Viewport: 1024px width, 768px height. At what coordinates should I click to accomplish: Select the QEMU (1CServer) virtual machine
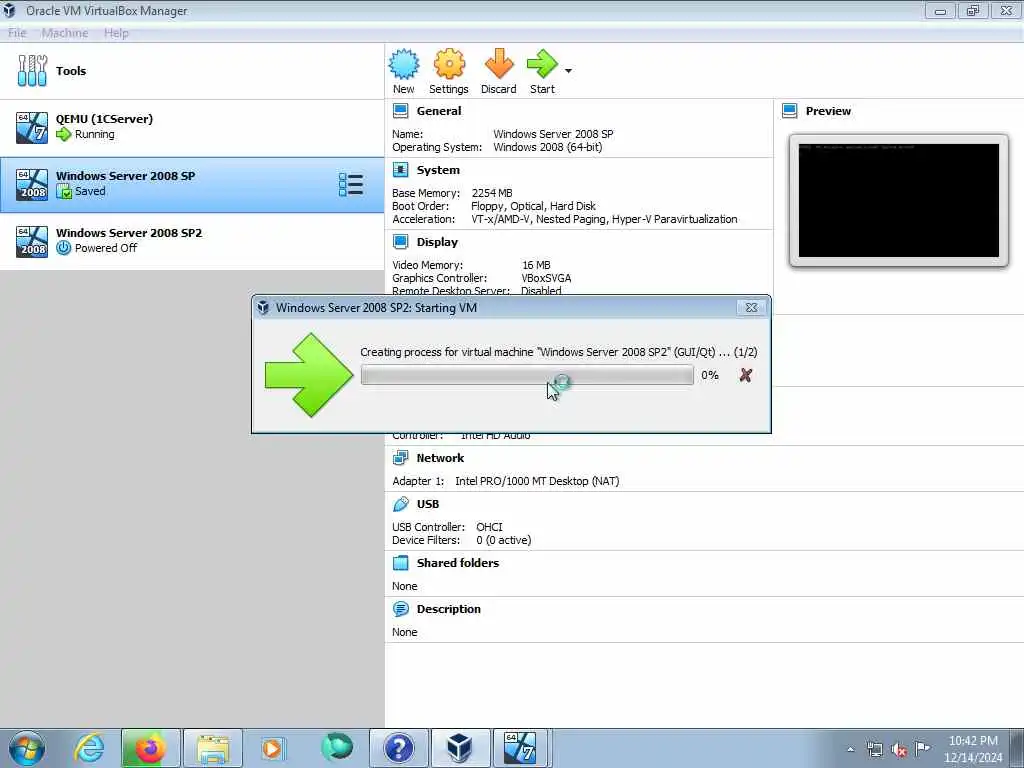click(192, 127)
